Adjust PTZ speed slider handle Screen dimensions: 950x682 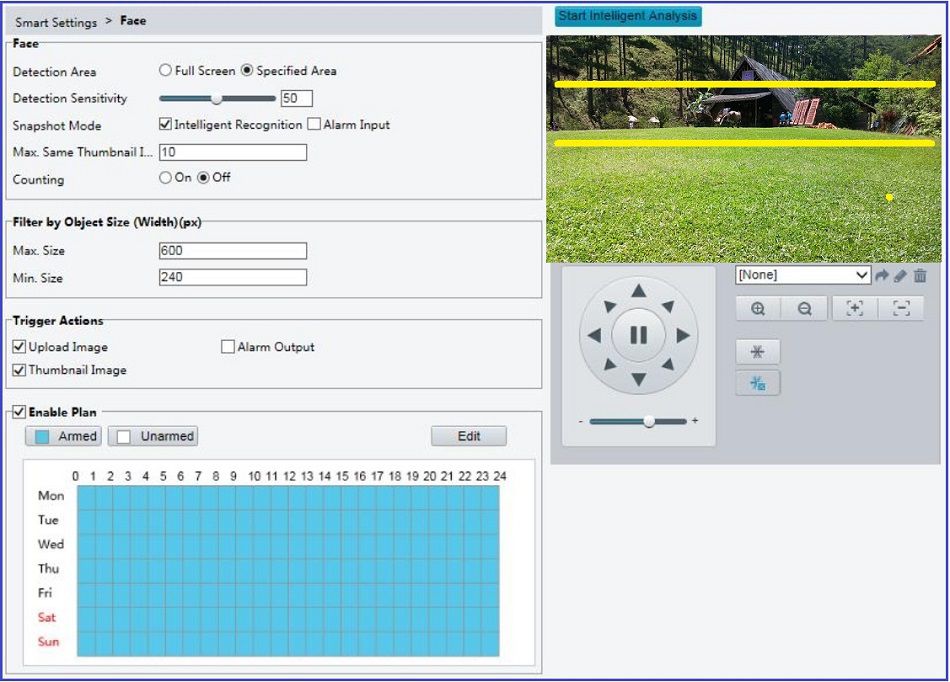(x=649, y=421)
